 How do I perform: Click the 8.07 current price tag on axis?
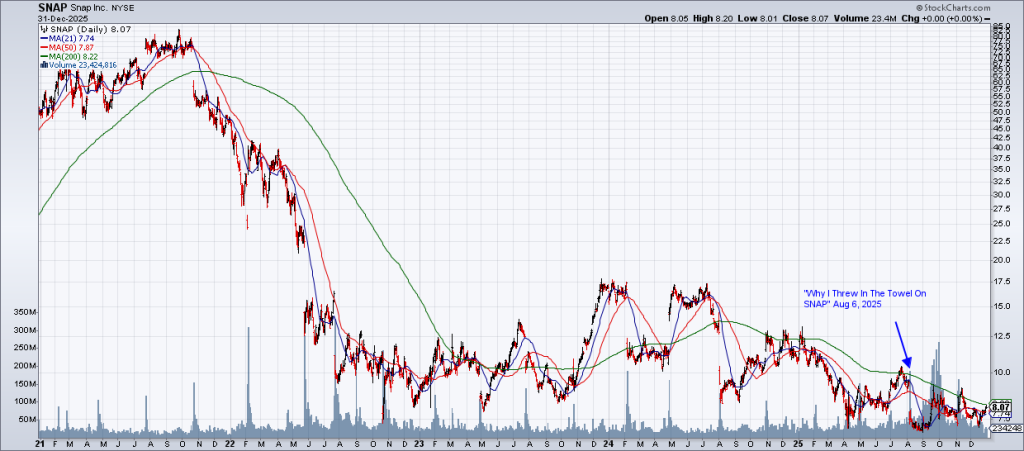1002,407
